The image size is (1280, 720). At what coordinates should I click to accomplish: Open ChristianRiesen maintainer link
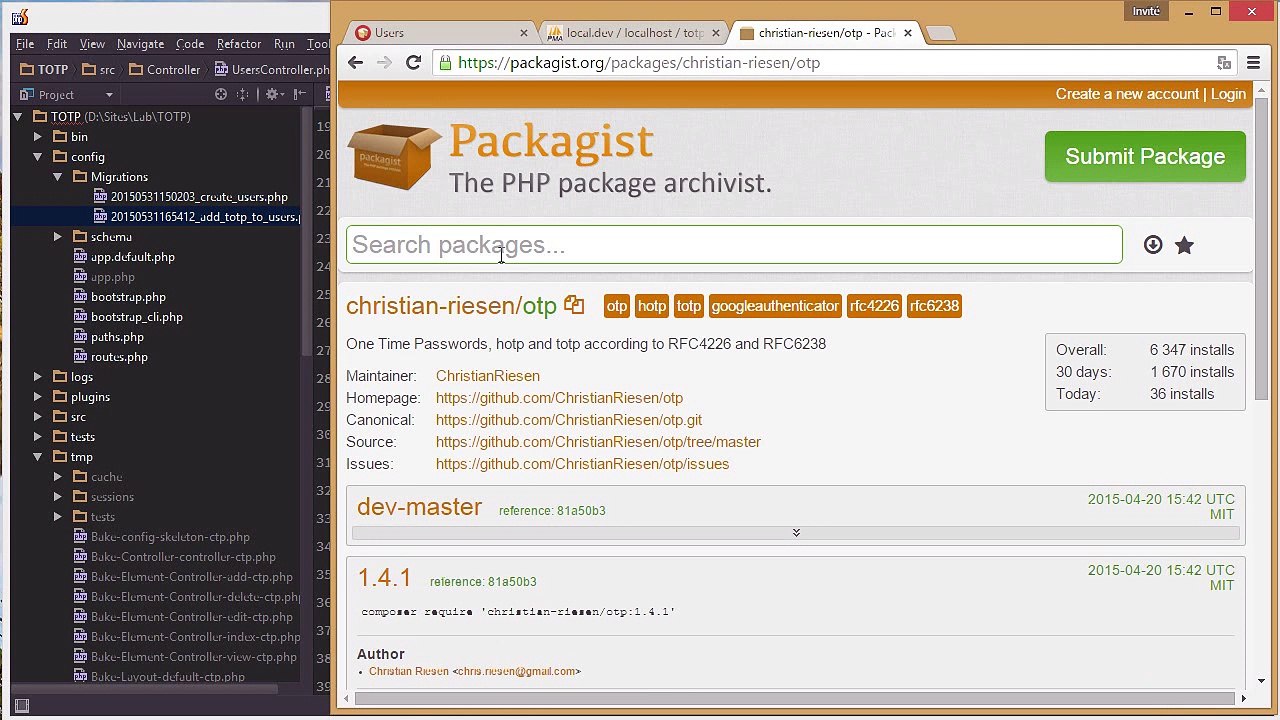[487, 376]
